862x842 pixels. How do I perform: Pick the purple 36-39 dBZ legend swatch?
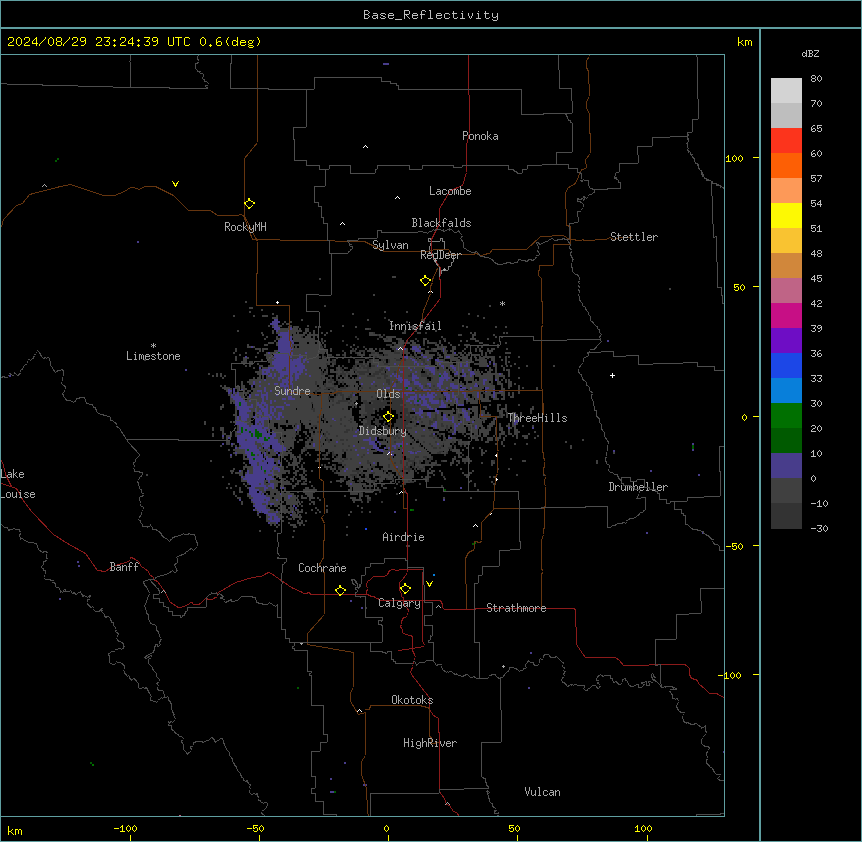pyautogui.click(x=786, y=341)
